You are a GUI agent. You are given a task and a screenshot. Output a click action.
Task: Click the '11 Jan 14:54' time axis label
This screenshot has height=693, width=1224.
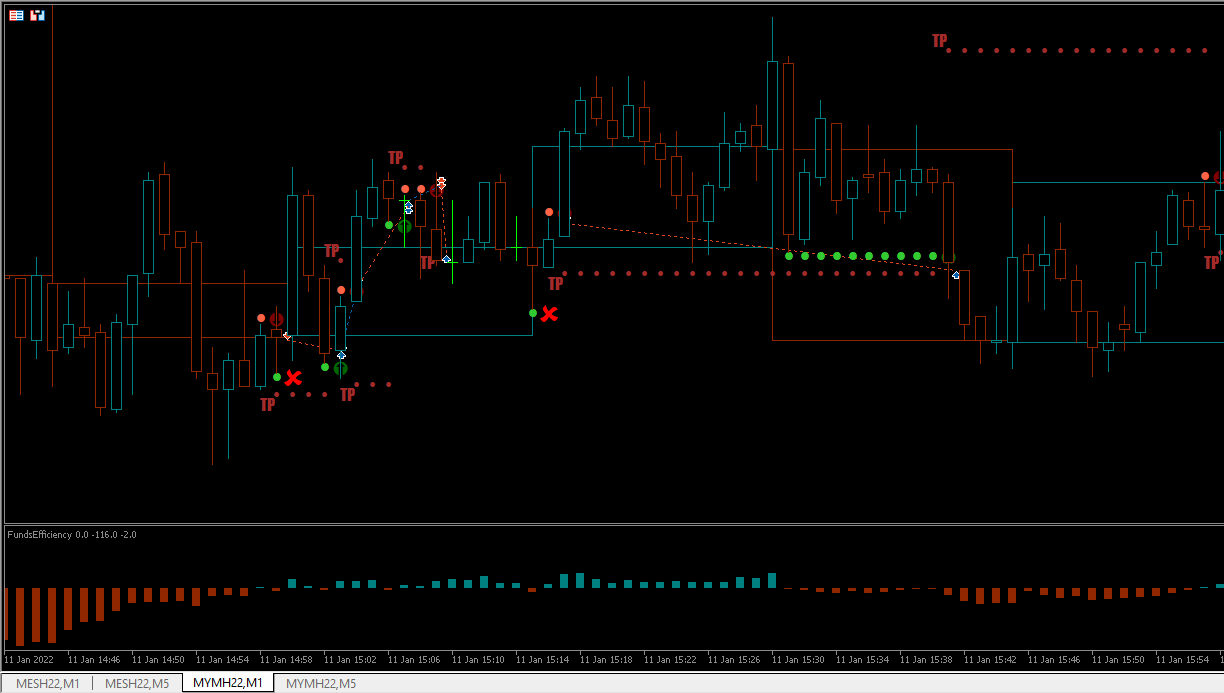point(222,660)
